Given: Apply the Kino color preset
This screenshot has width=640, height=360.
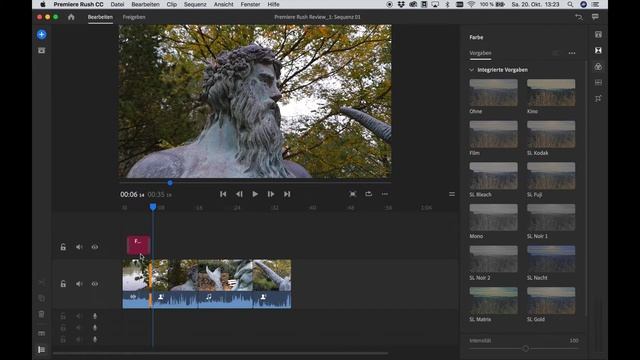Looking at the screenshot, I should click(551, 93).
